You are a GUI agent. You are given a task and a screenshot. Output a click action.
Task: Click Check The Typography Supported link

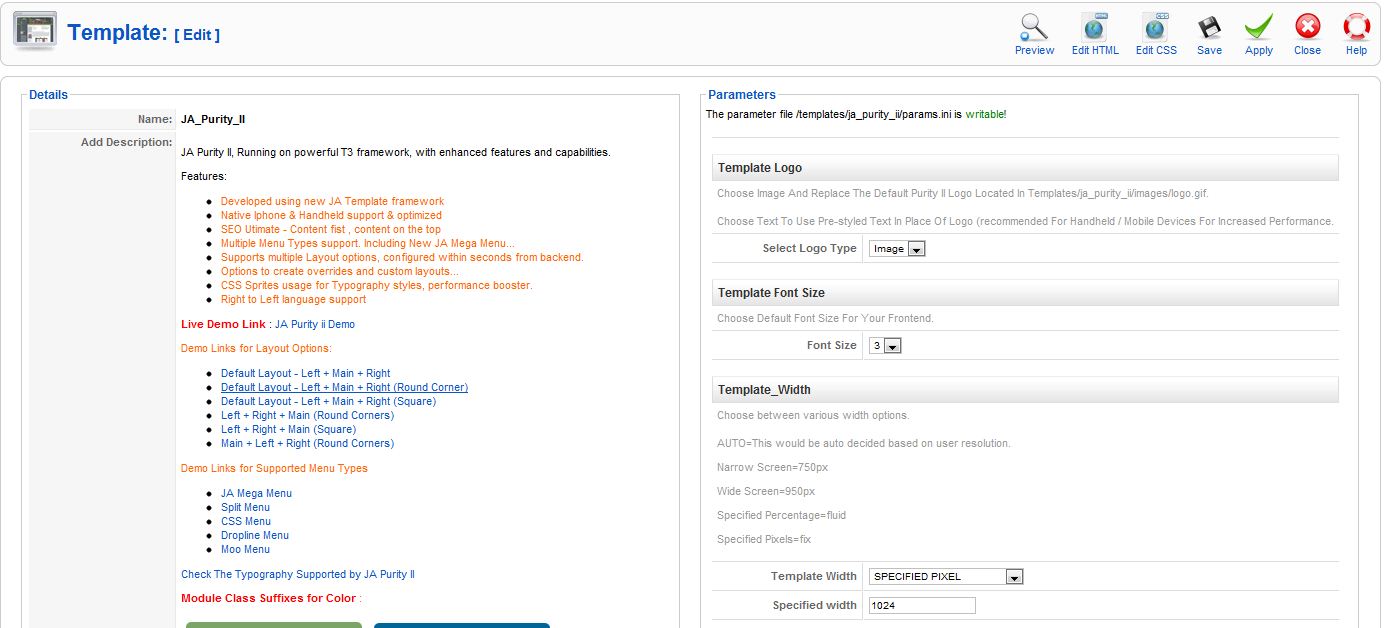(x=297, y=575)
